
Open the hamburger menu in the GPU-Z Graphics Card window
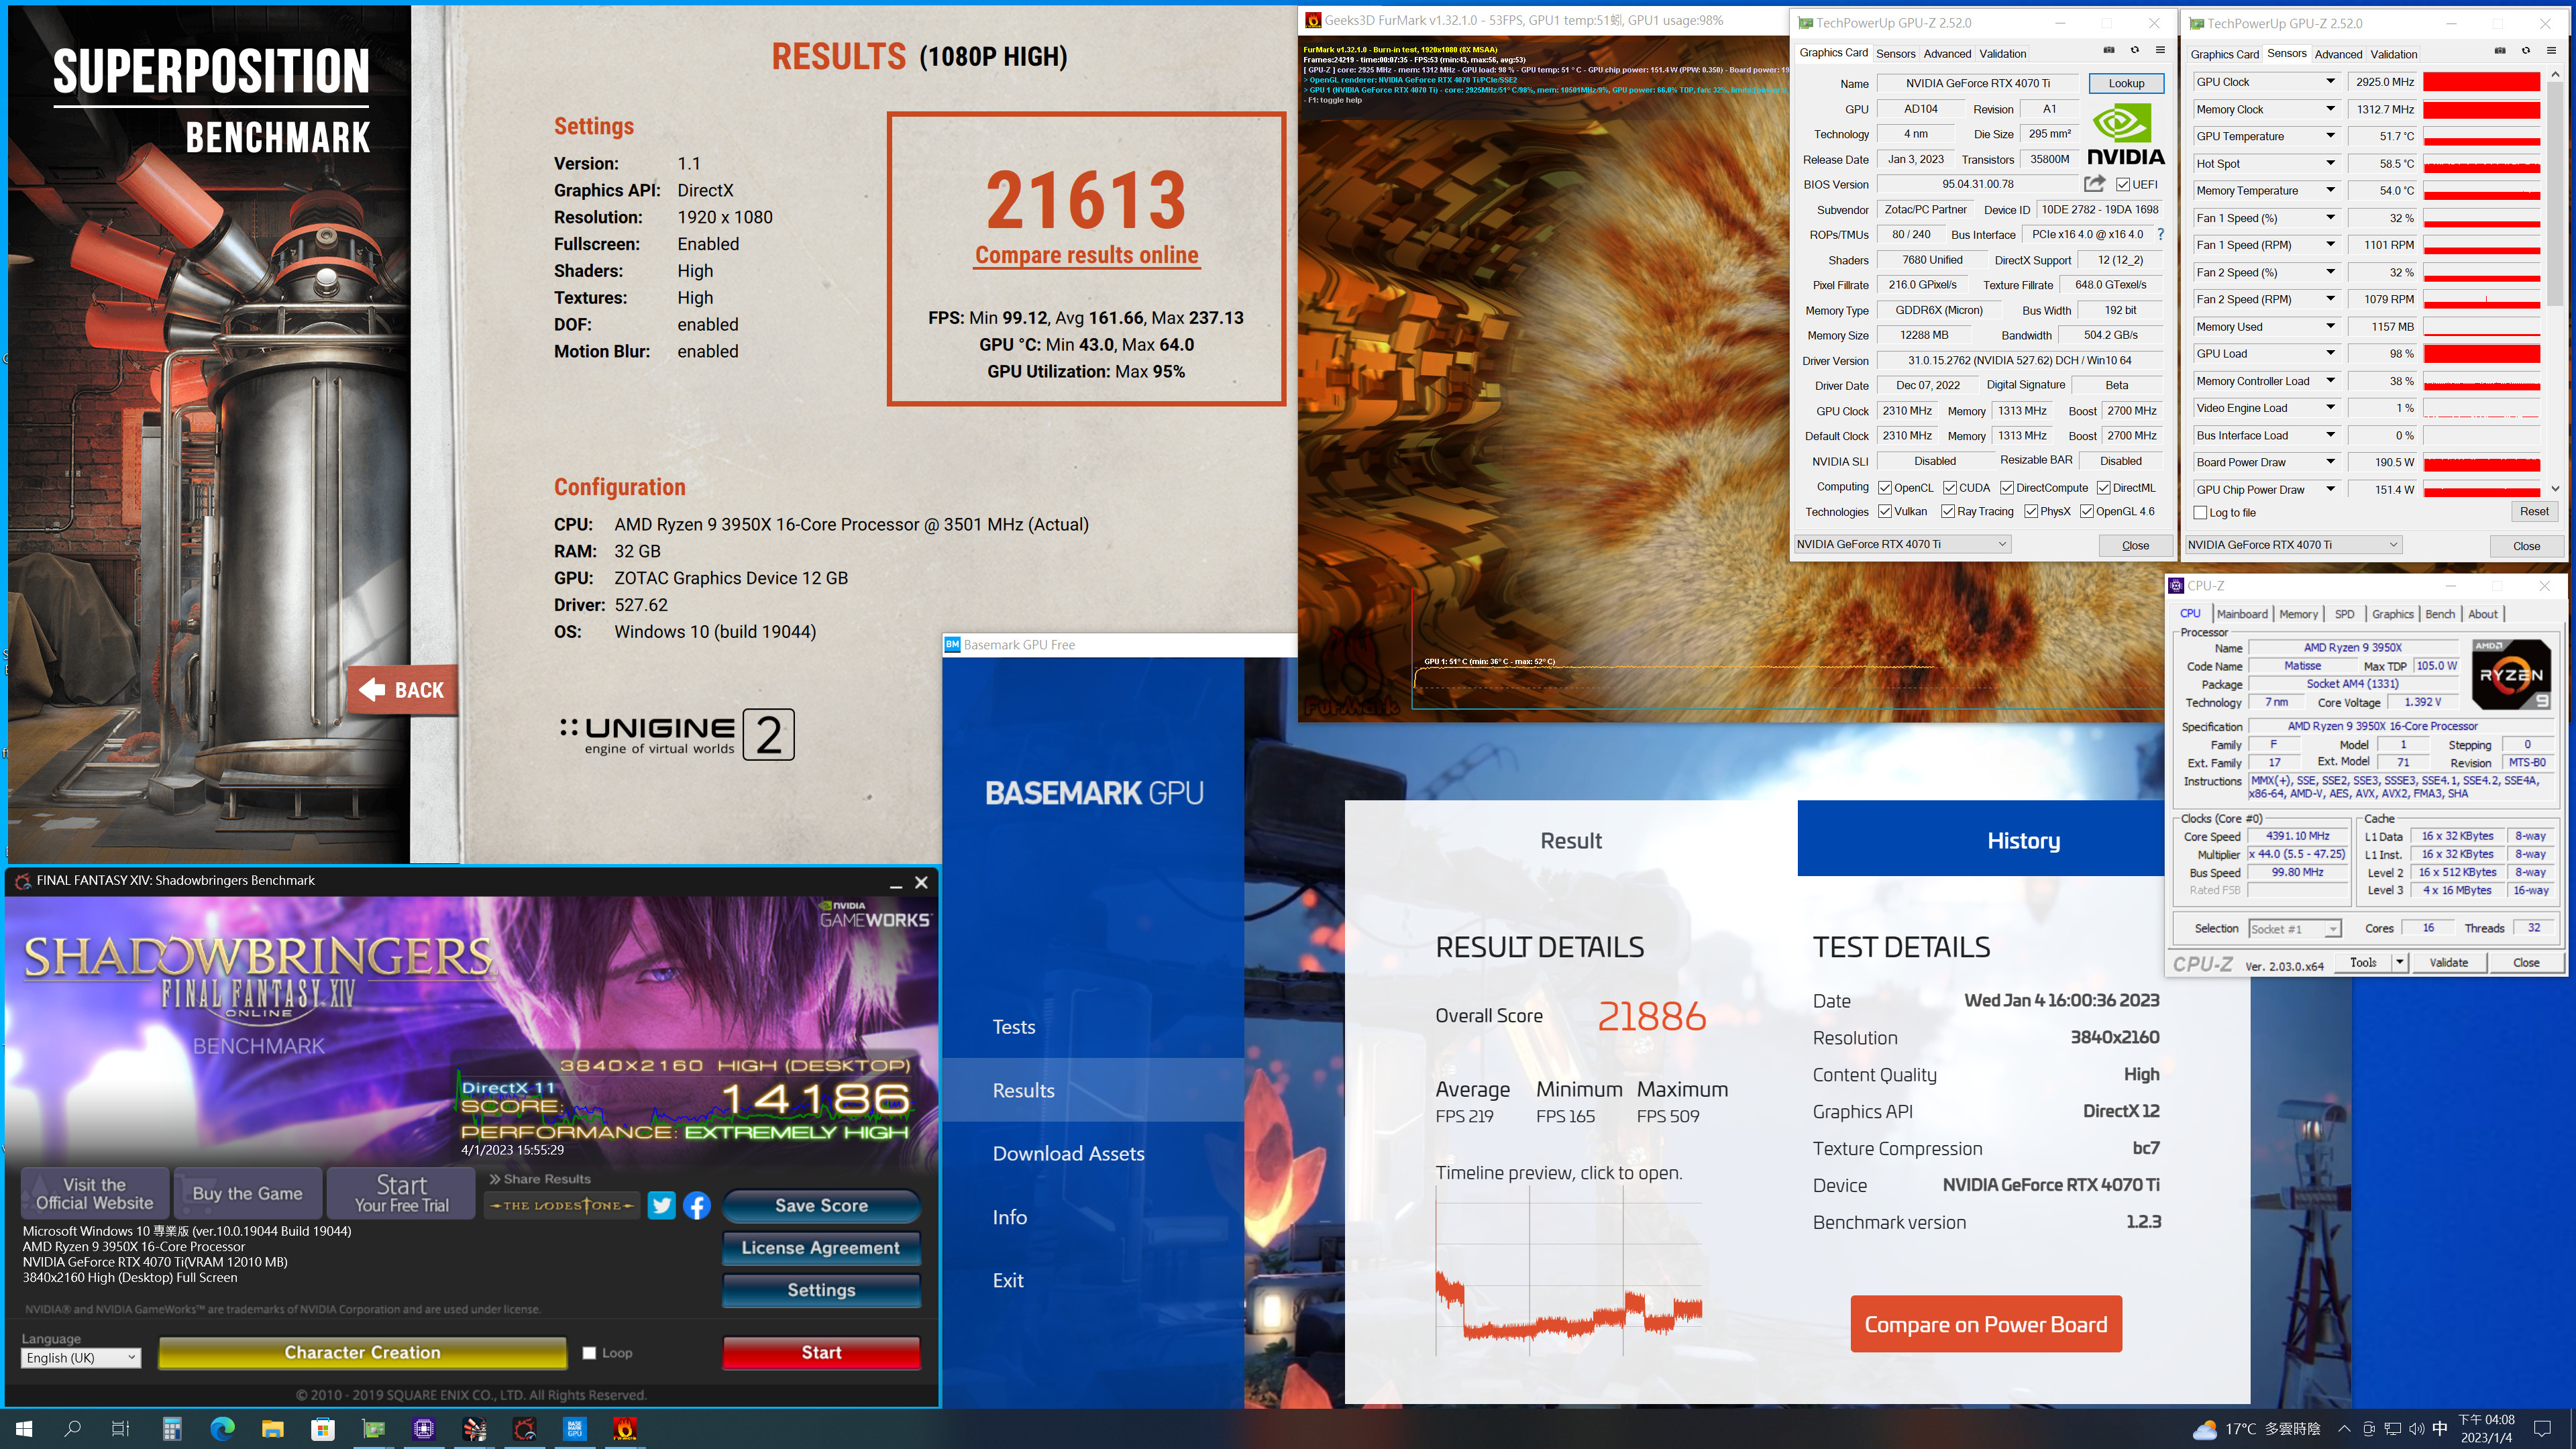click(x=2160, y=50)
